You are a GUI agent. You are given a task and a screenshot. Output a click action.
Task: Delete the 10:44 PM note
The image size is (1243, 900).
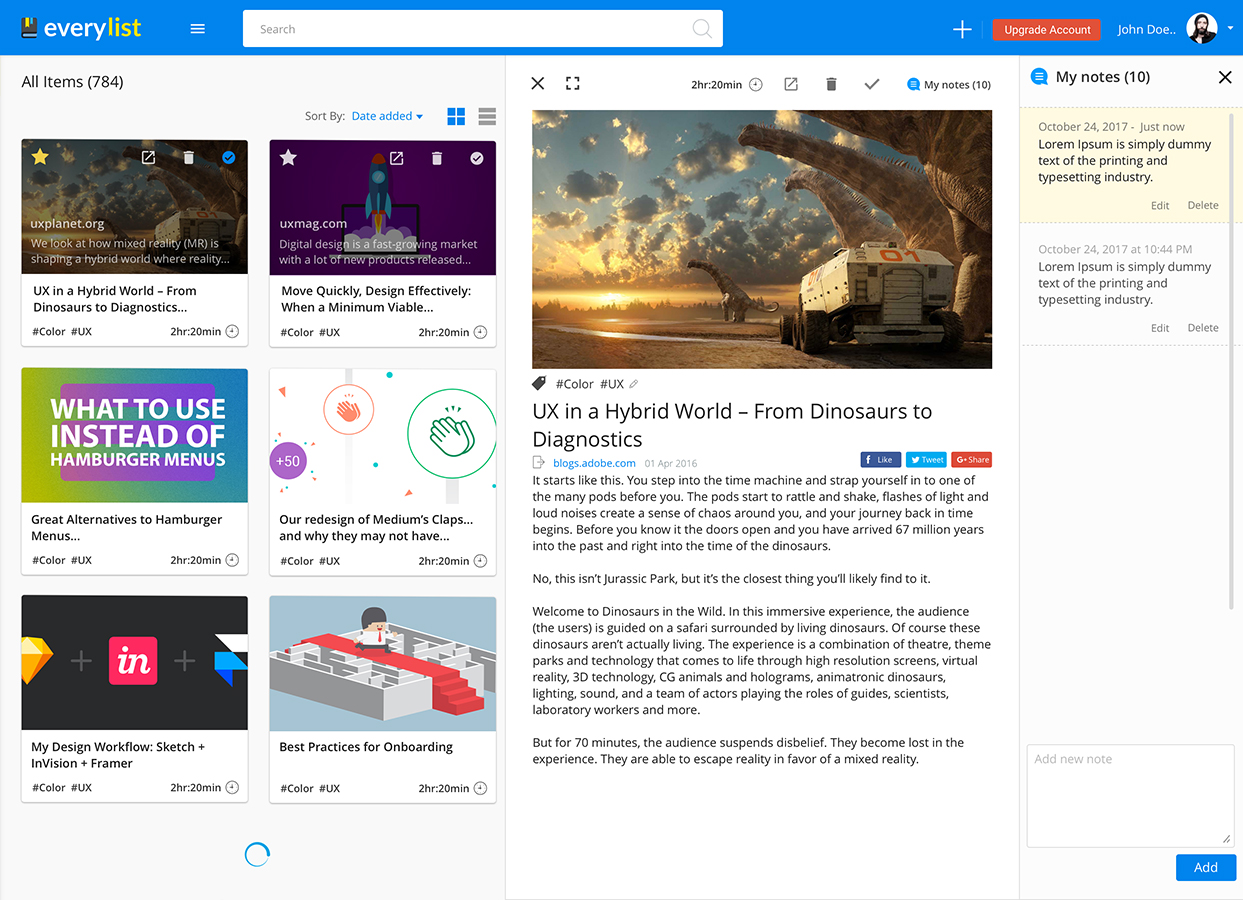[1203, 328]
